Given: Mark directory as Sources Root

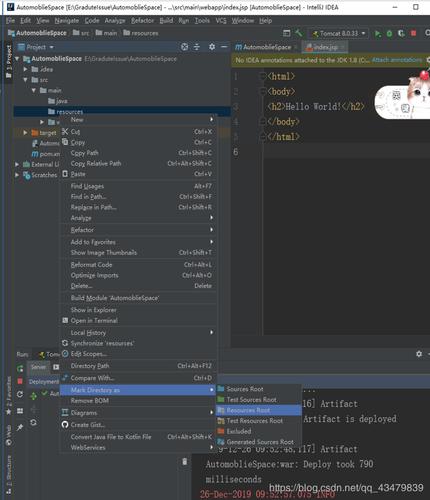Looking at the screenshot, I should point(259,389).
